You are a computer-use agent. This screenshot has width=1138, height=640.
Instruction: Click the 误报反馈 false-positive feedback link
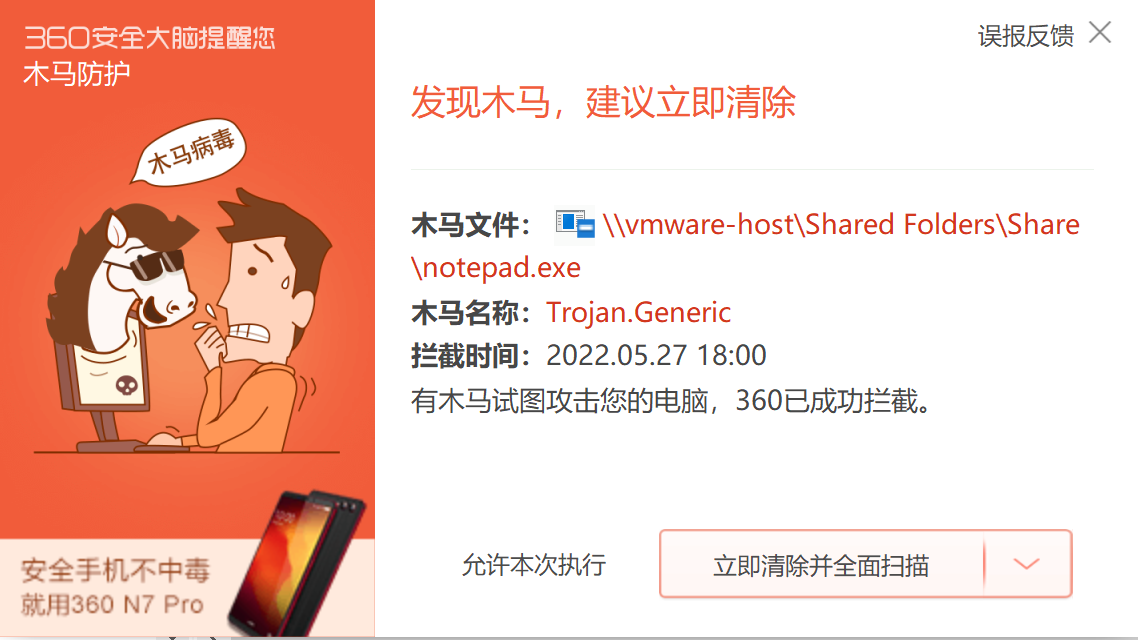(1026, 36)
